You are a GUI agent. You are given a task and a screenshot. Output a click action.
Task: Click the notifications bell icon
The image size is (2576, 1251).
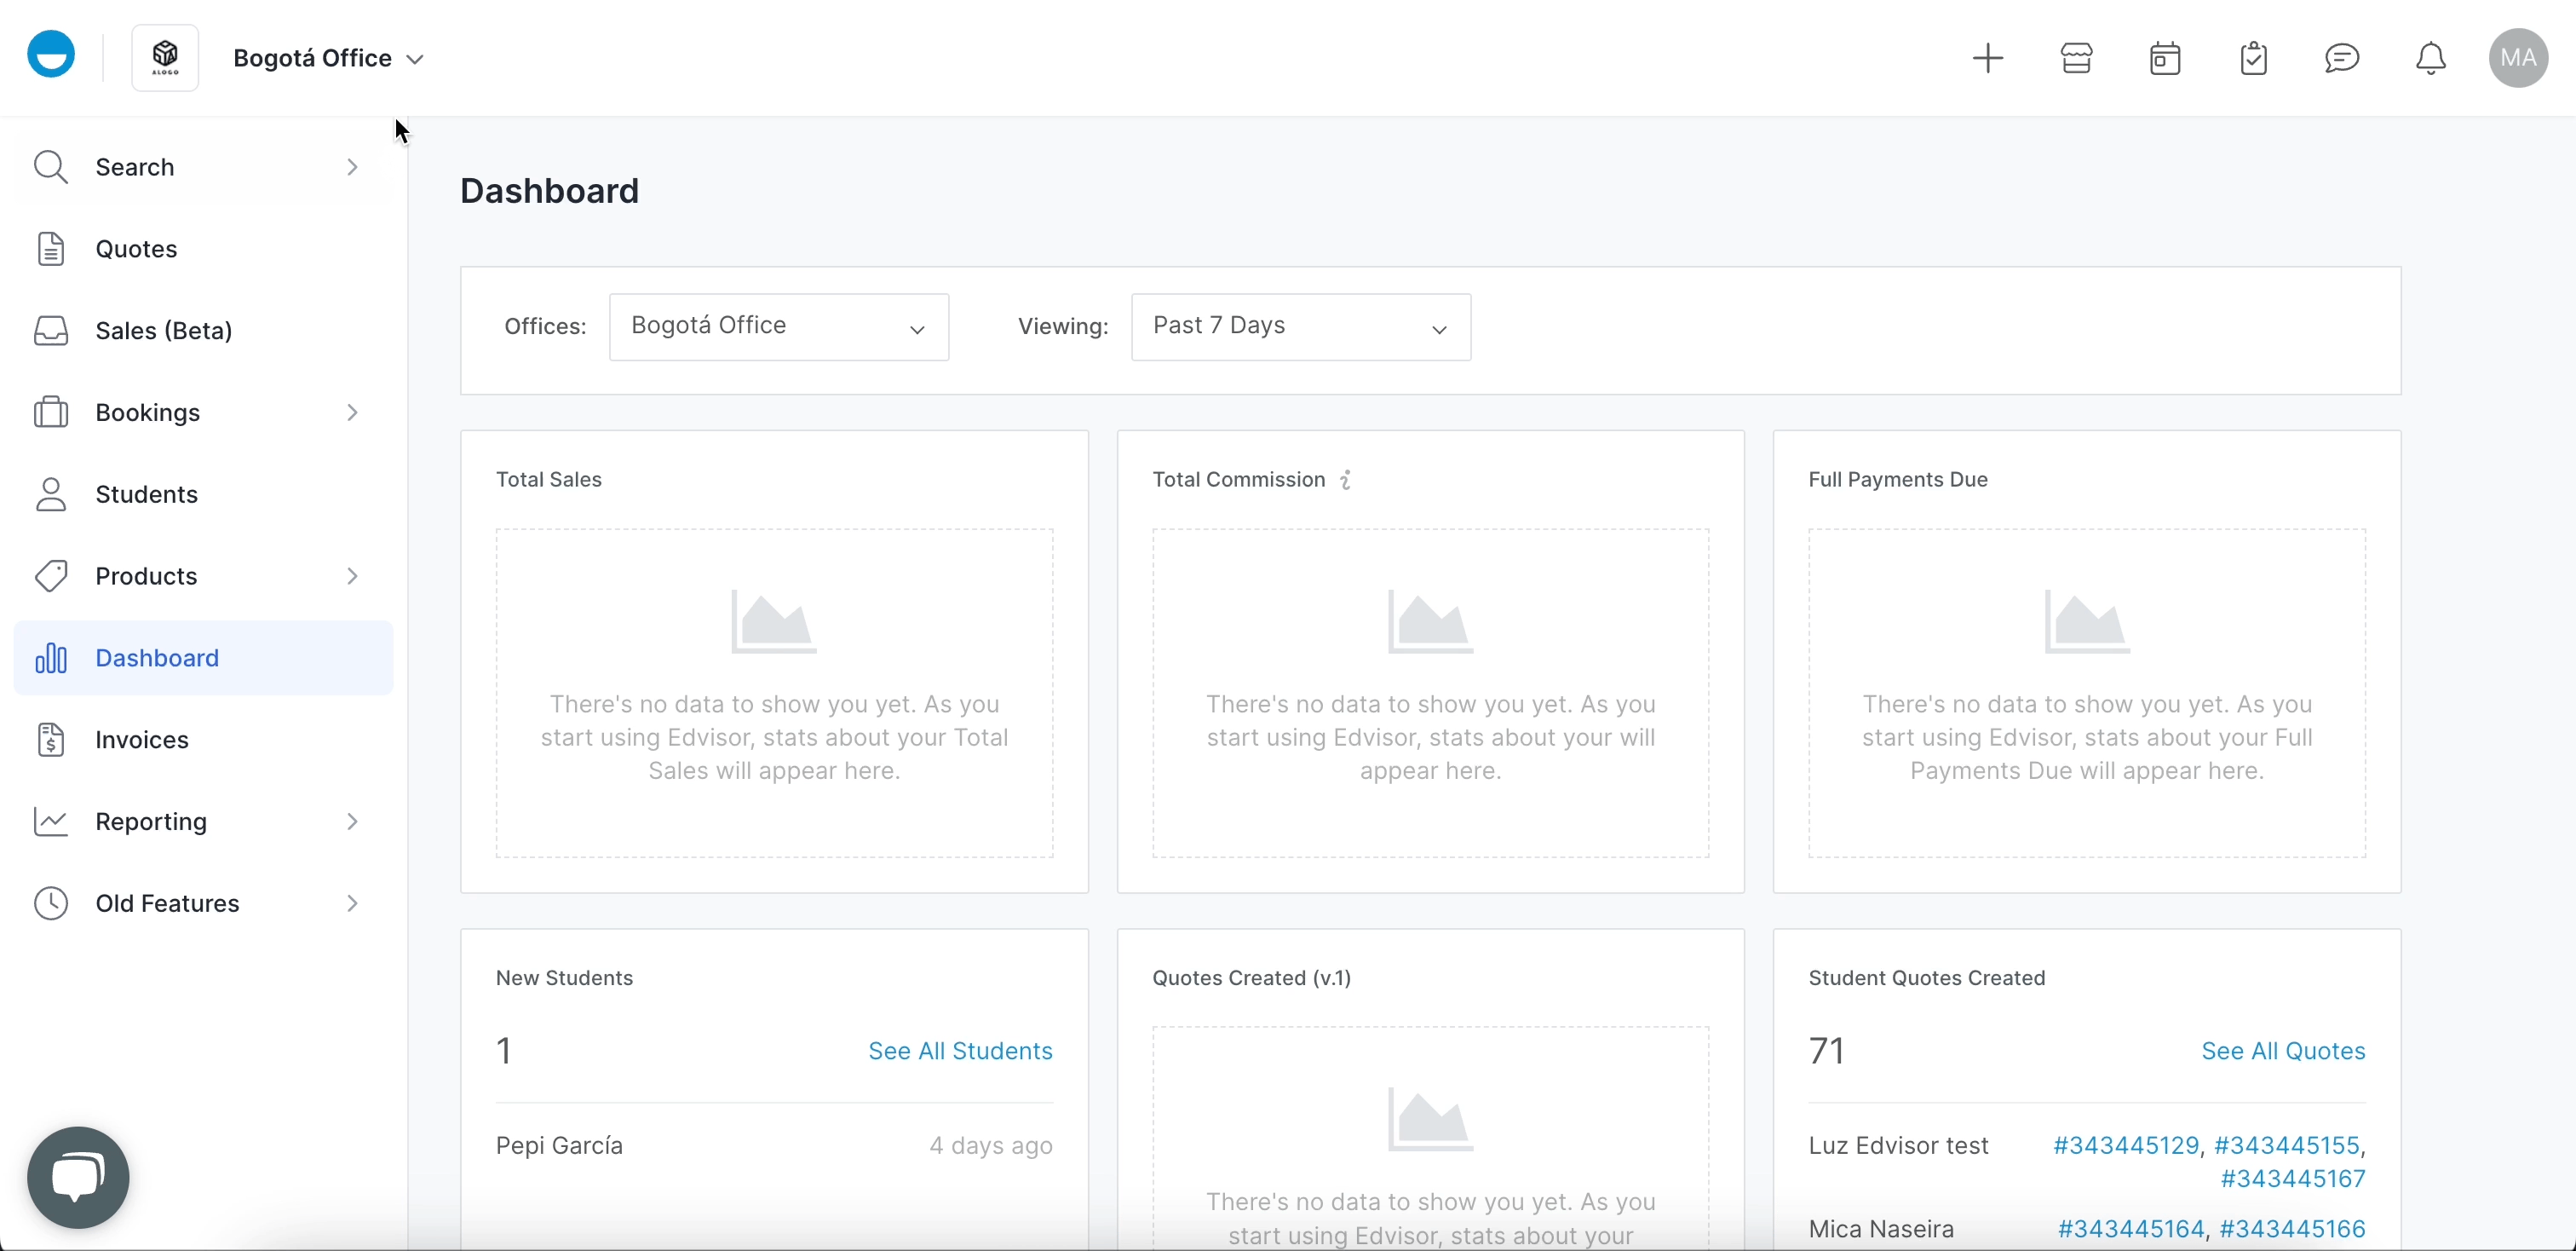point(2431,58)
